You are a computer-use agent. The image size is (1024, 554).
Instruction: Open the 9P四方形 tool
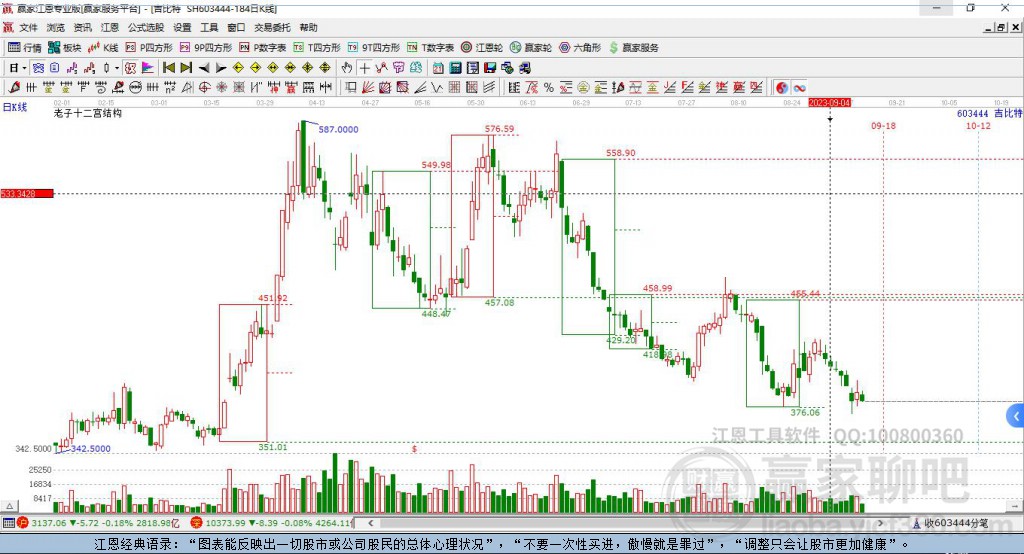[206, 48]
